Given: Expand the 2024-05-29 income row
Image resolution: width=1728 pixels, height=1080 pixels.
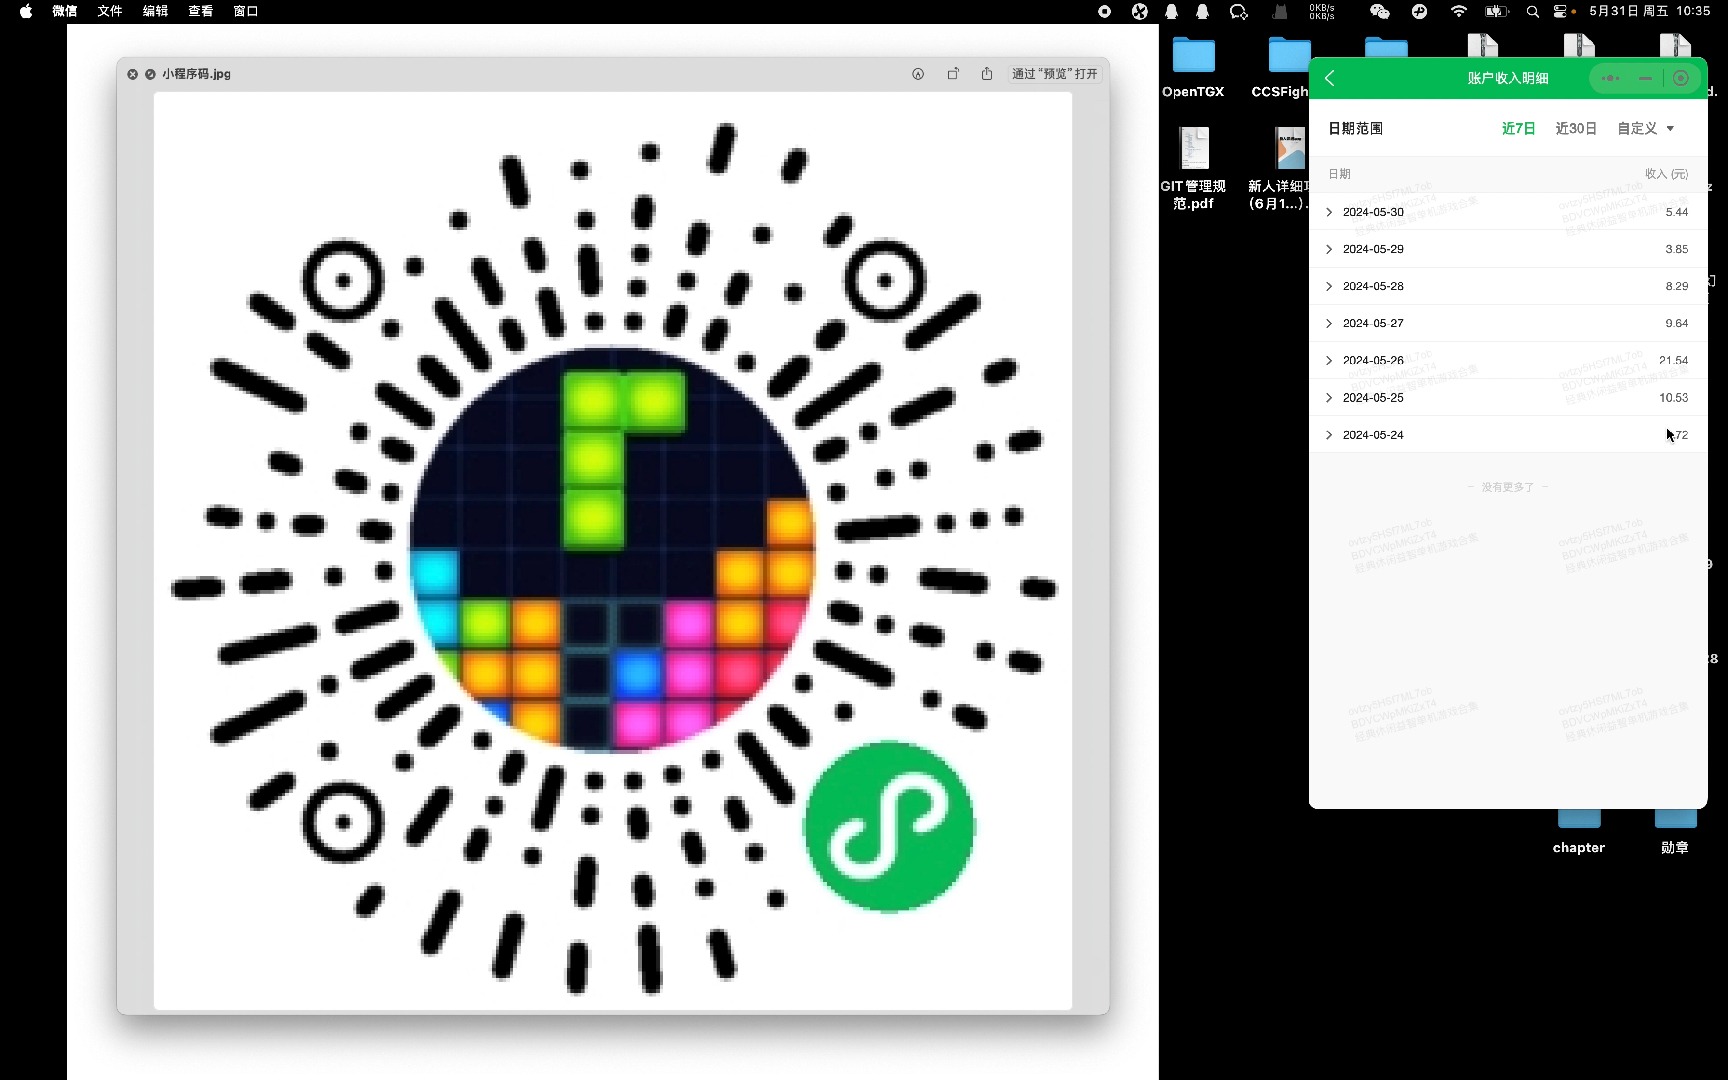Looking at the screenshot, I should pyautogui.click(x=1508, y=249).
